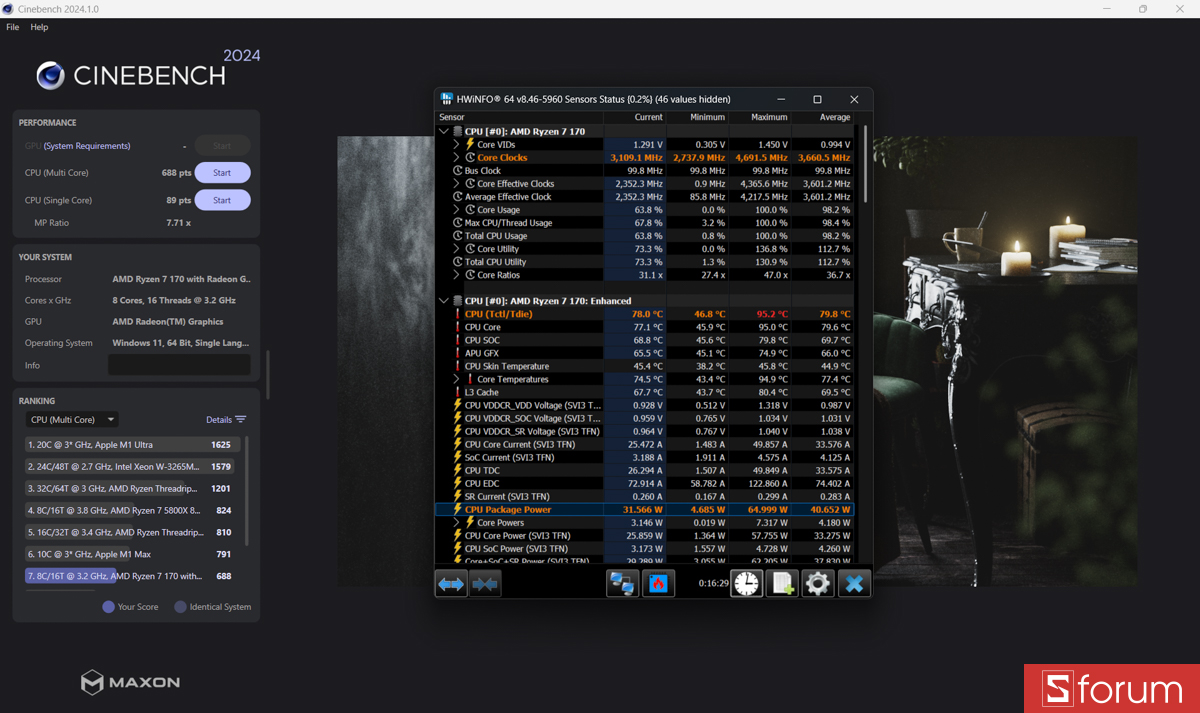Click the expand layout arrows icon in HWiNFO
Screen dimensions: 1200x713
(451, 583)
